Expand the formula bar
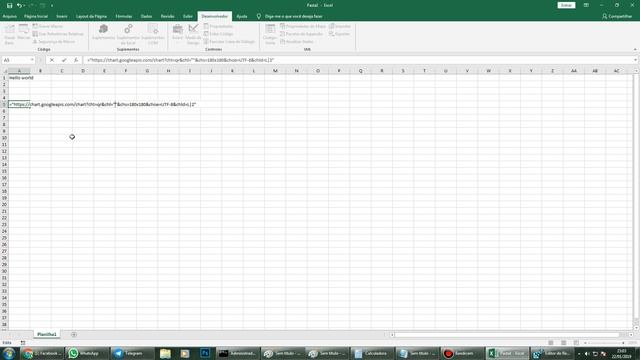This screenshot has width=640, height=360. click(636, 60)
